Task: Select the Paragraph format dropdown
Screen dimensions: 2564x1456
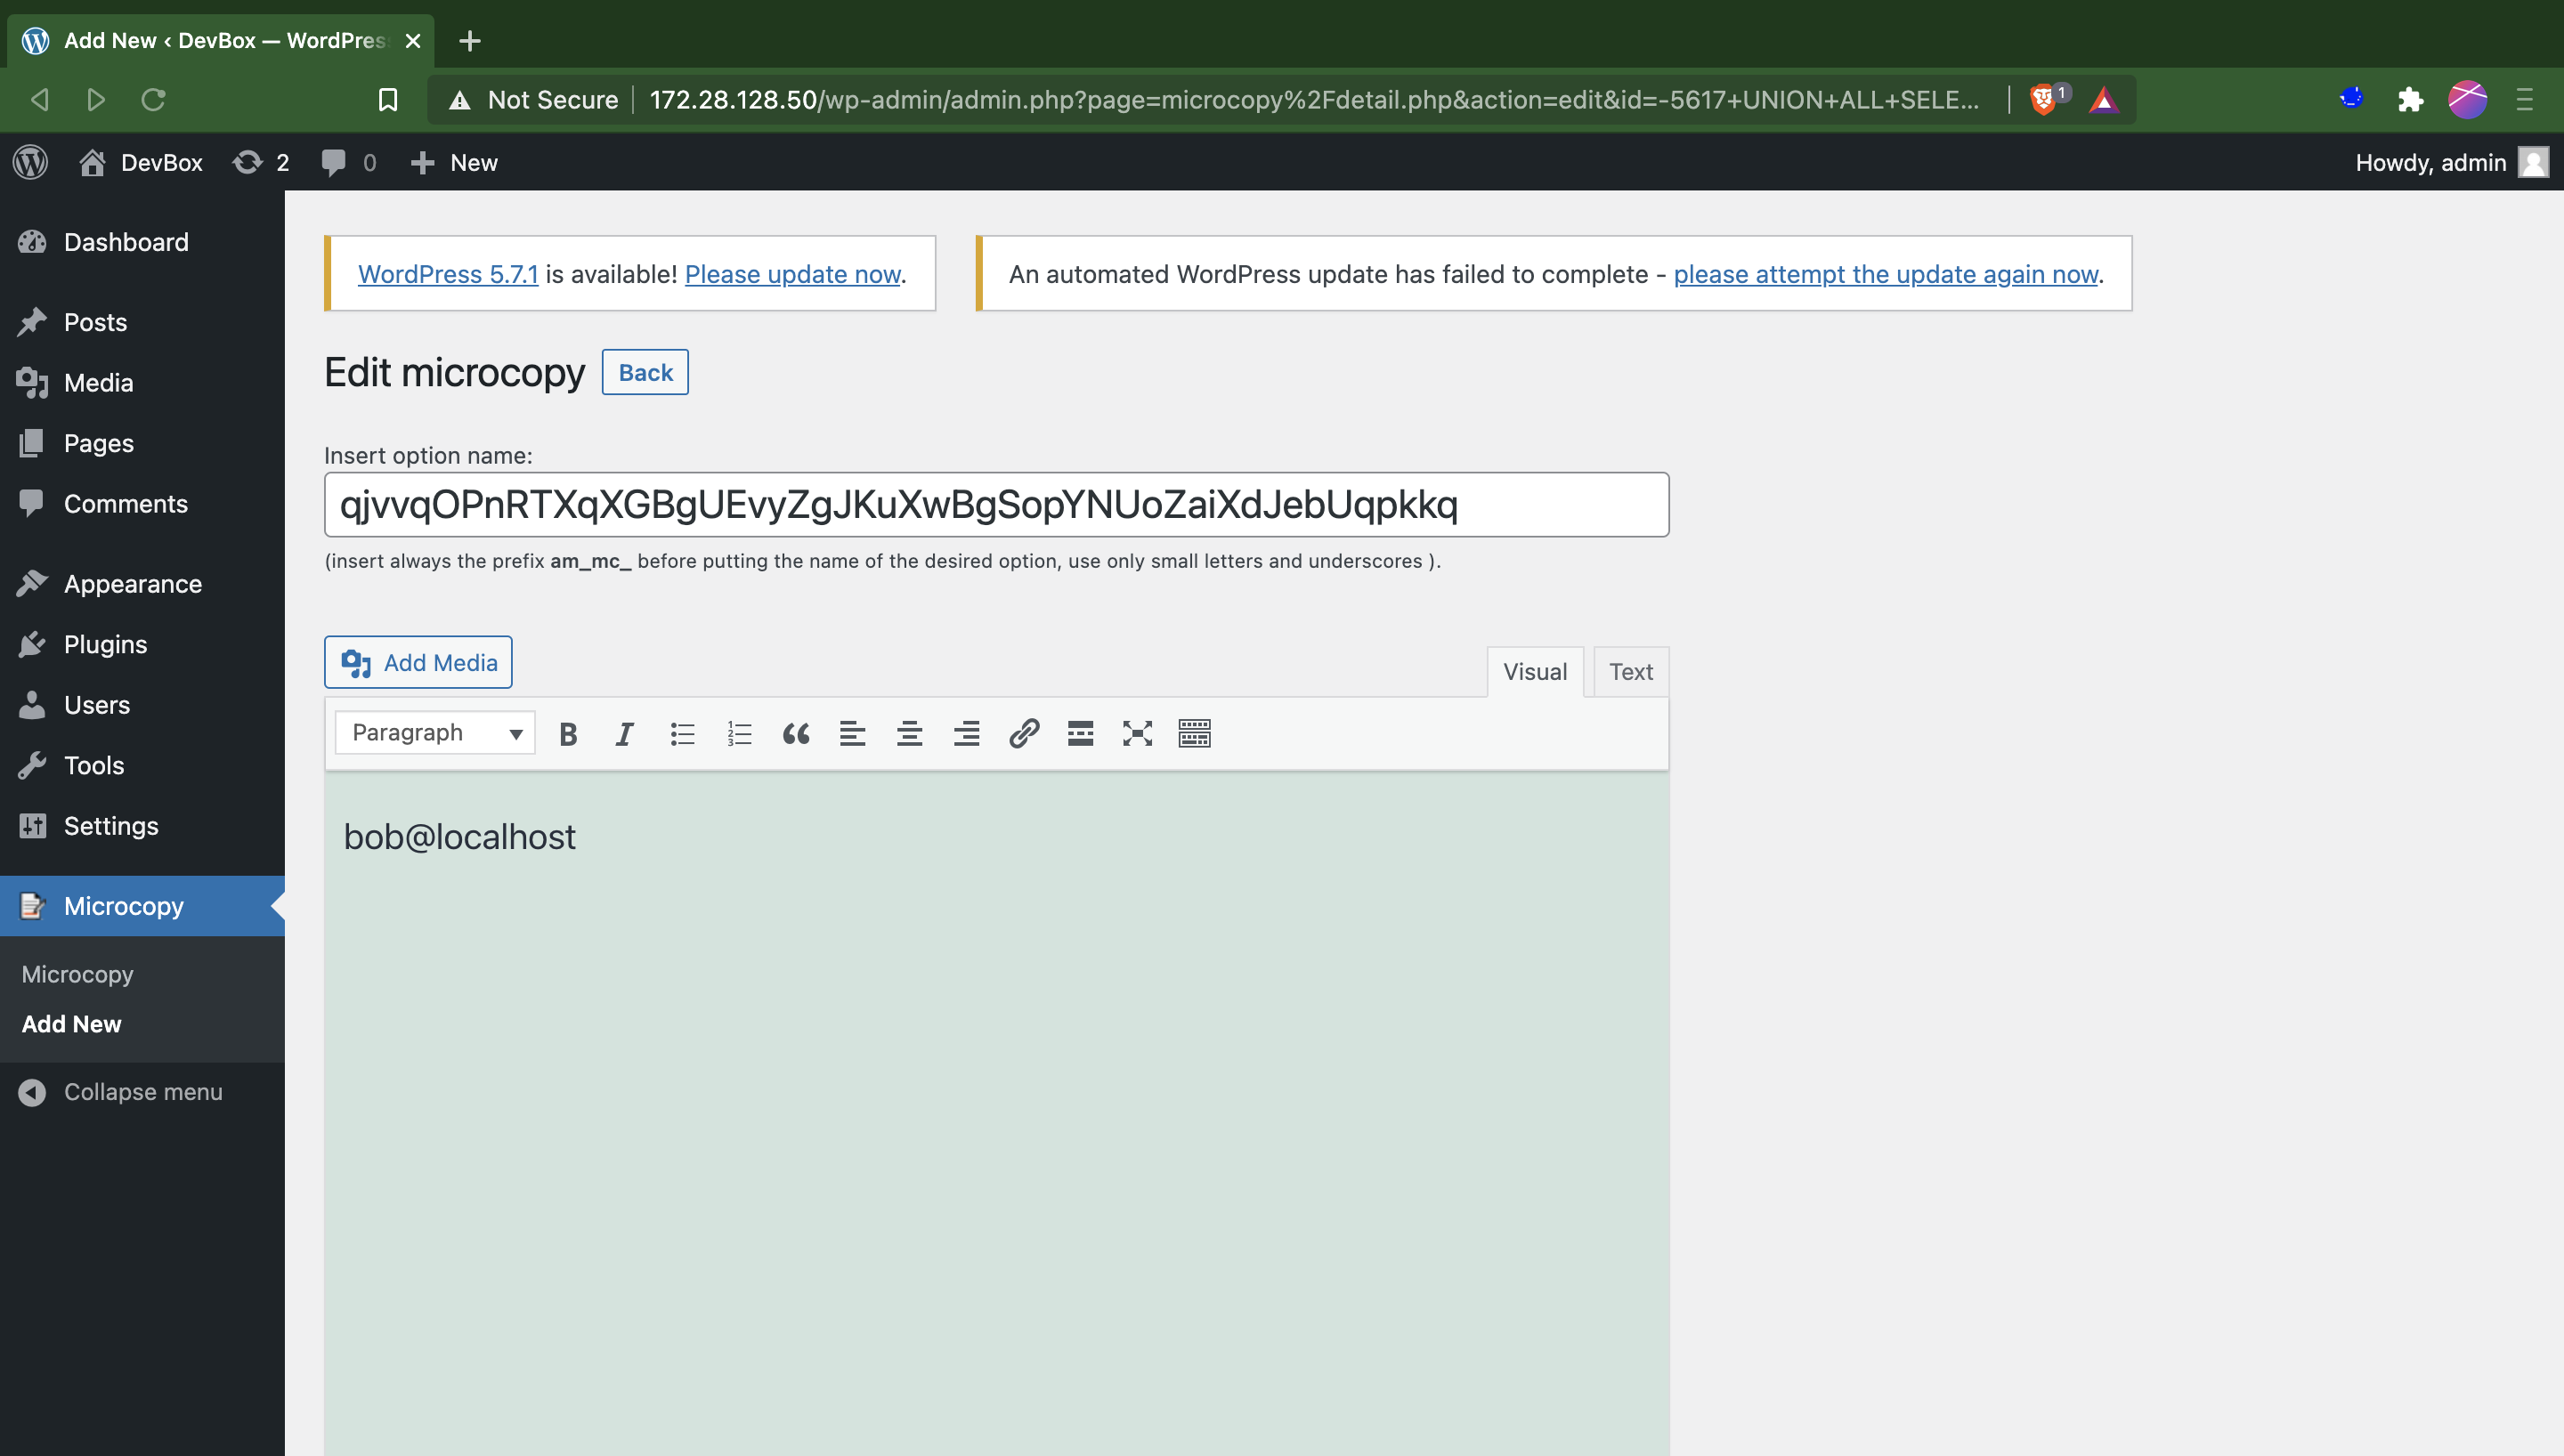Action: [437, 732]
